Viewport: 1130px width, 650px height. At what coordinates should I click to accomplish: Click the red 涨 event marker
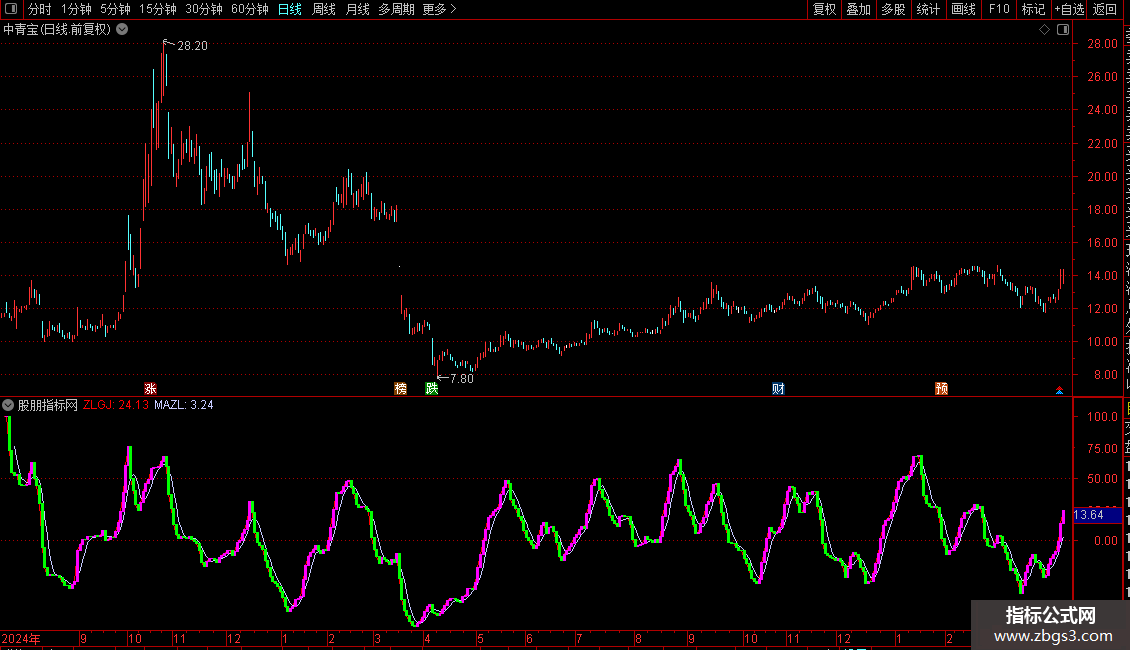(150, 388)
